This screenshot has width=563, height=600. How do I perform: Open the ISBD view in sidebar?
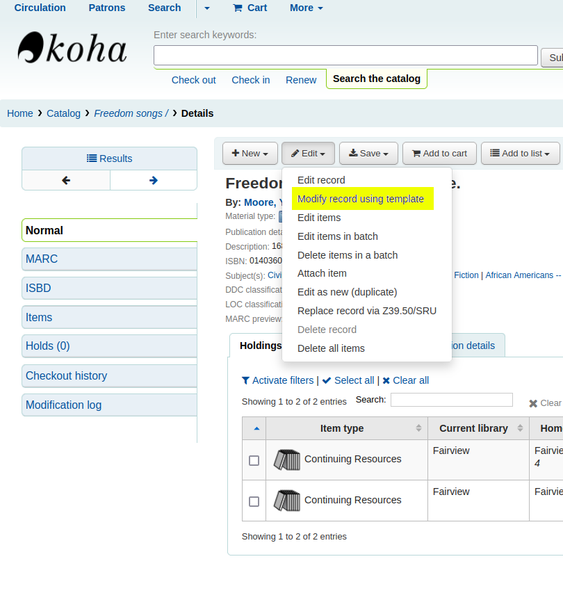(x=109, y=288)
